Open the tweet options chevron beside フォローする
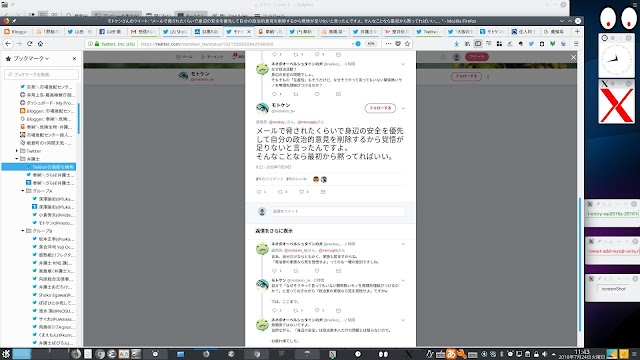640x360 pixels. (403, 109)
